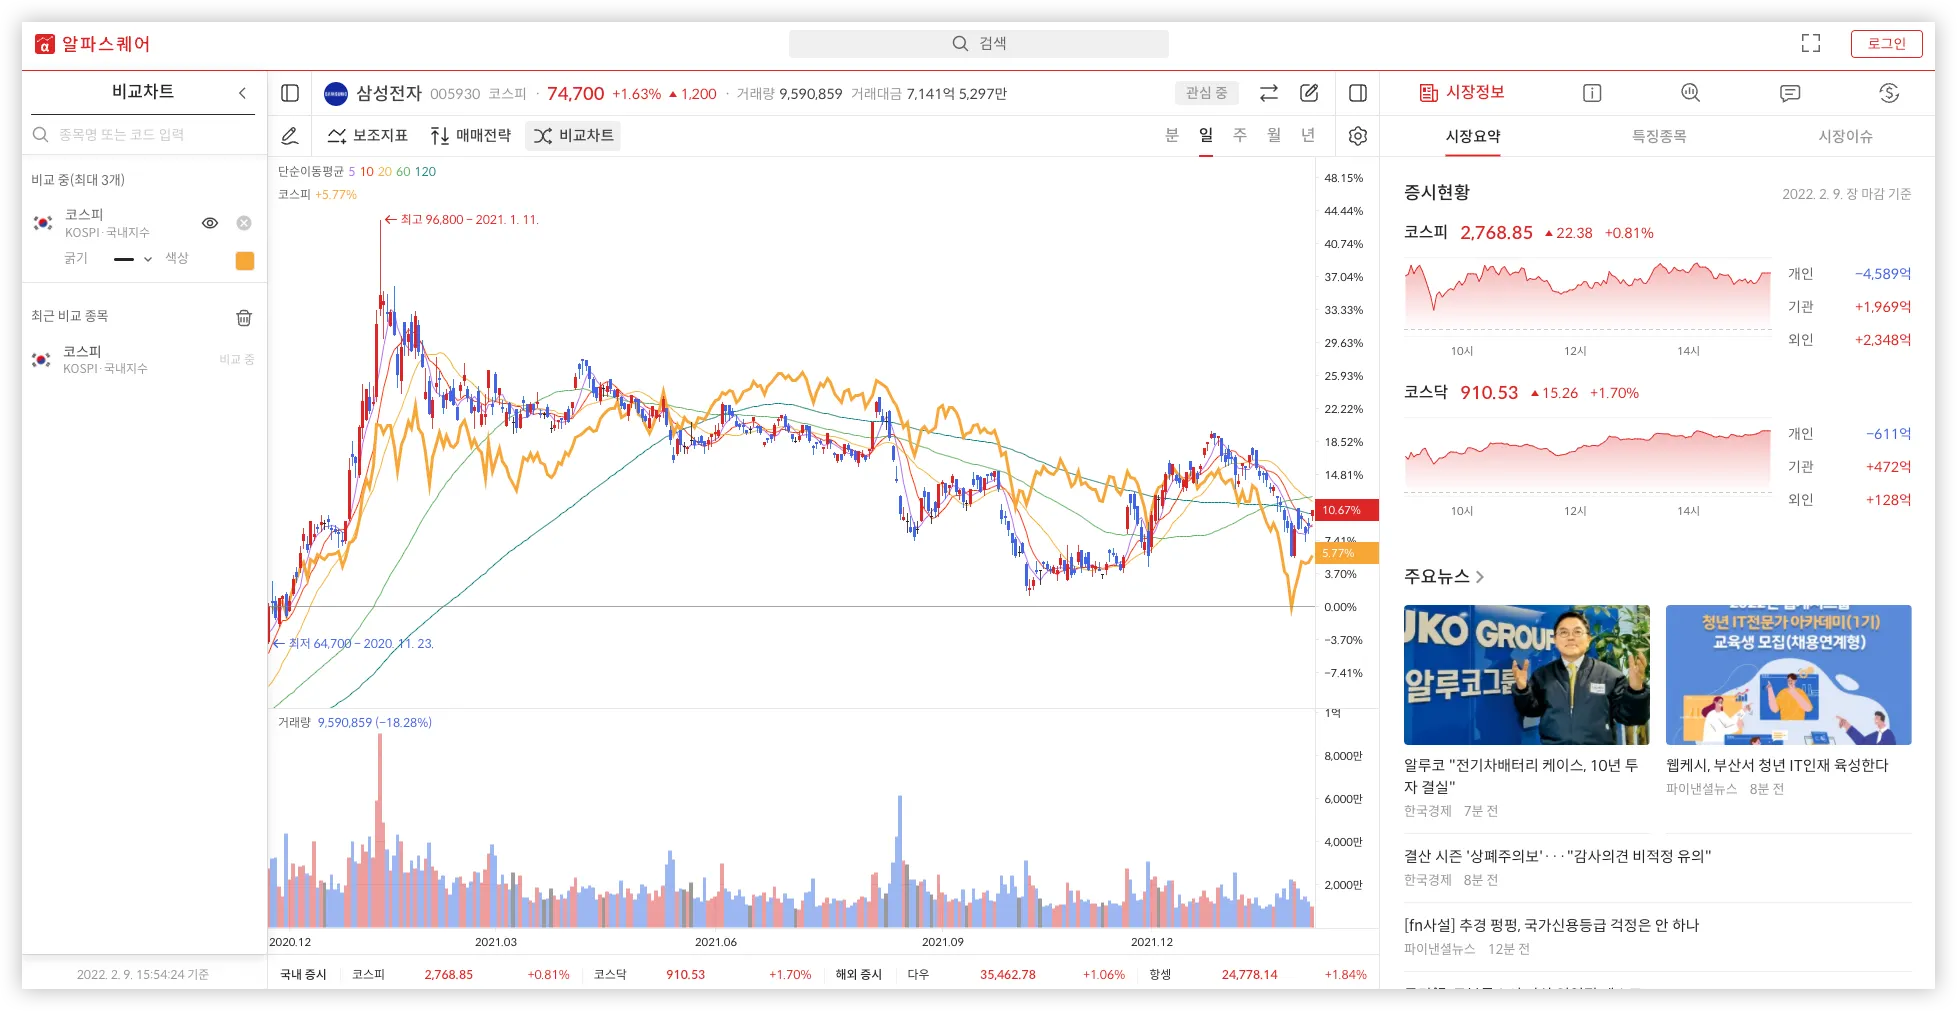Click the 코스피 intraday mini chart
The image size is (1957, 1011).
[x=1588, y=296]
